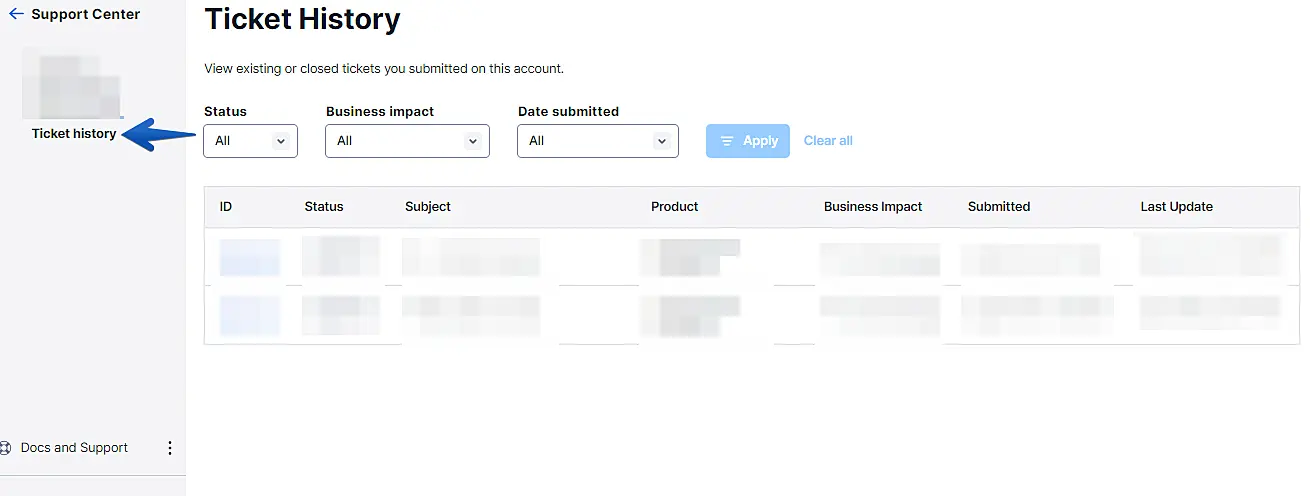Open the Business impact filter dropdown
The height and width of the screenshot is (496, 1310).
[407, 141]
